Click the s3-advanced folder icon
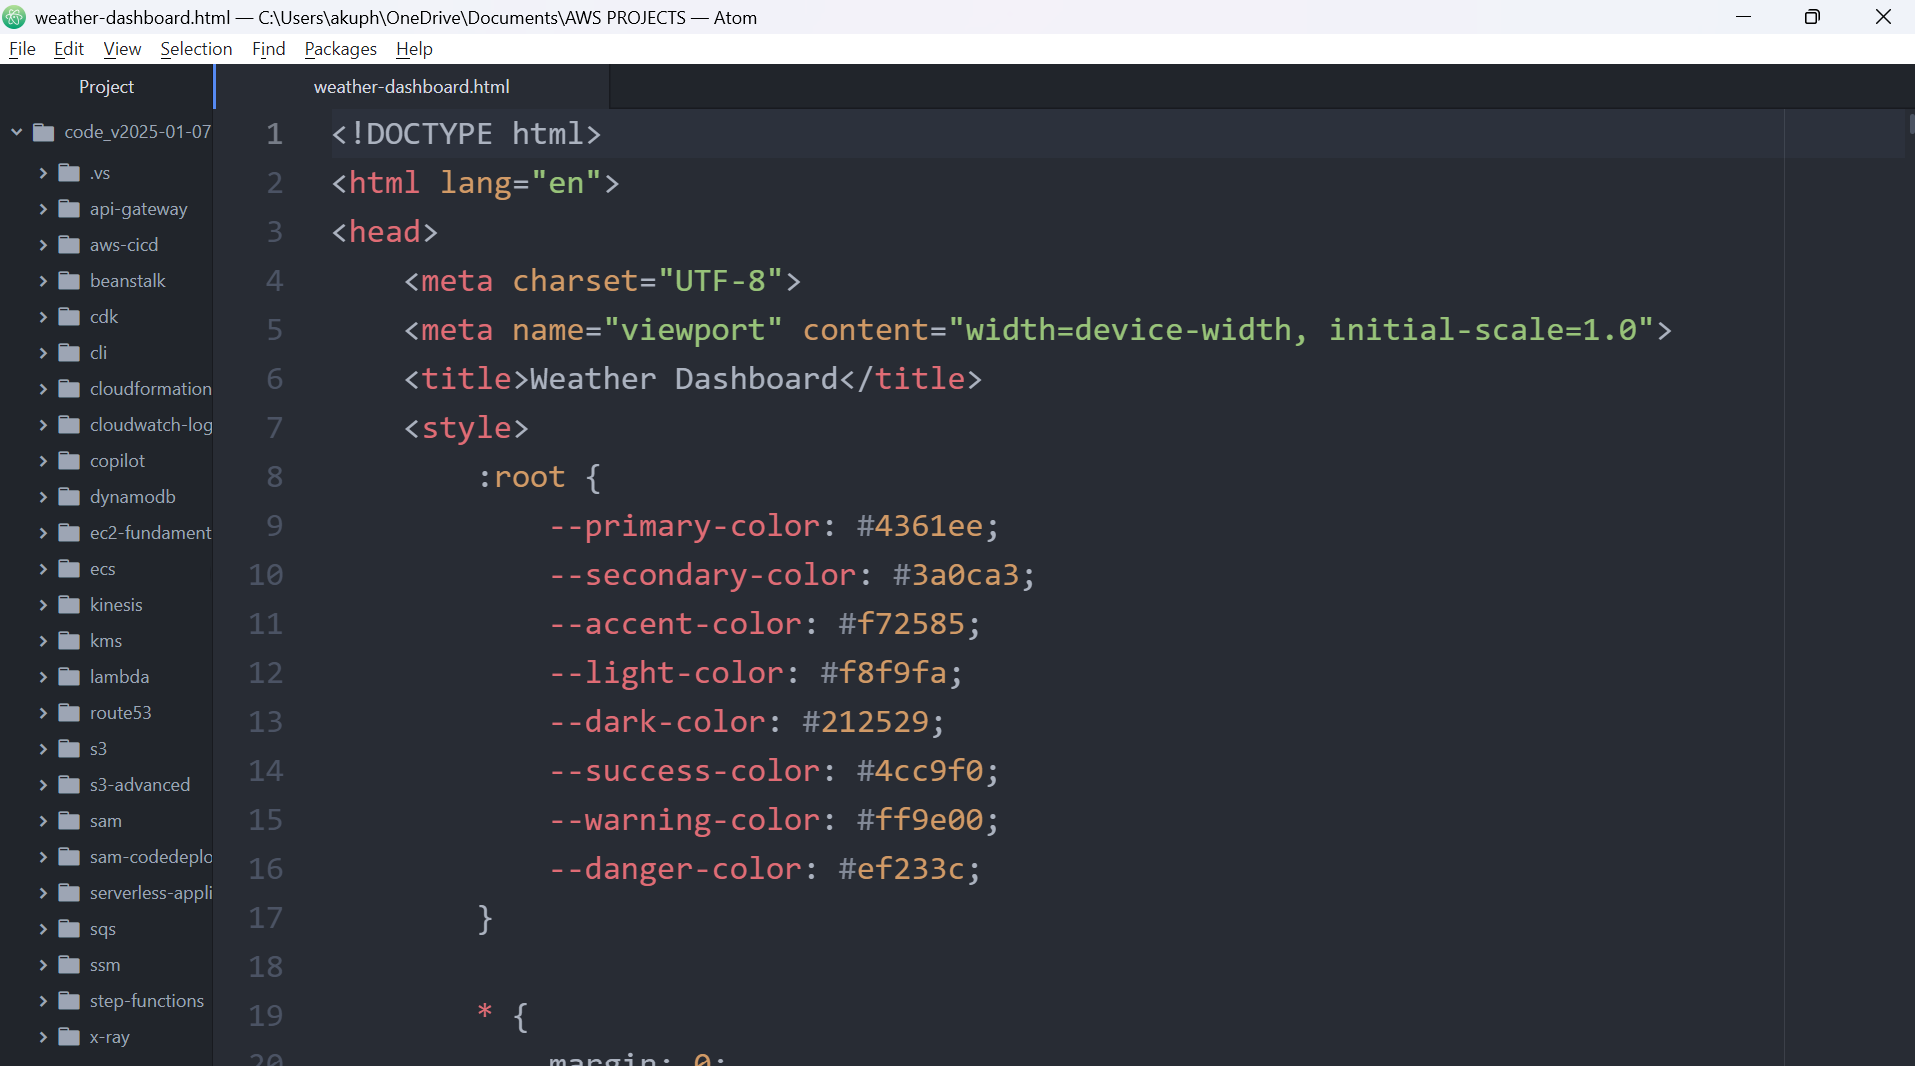This screenshot has height=1066, width=1915. [69, 785]
